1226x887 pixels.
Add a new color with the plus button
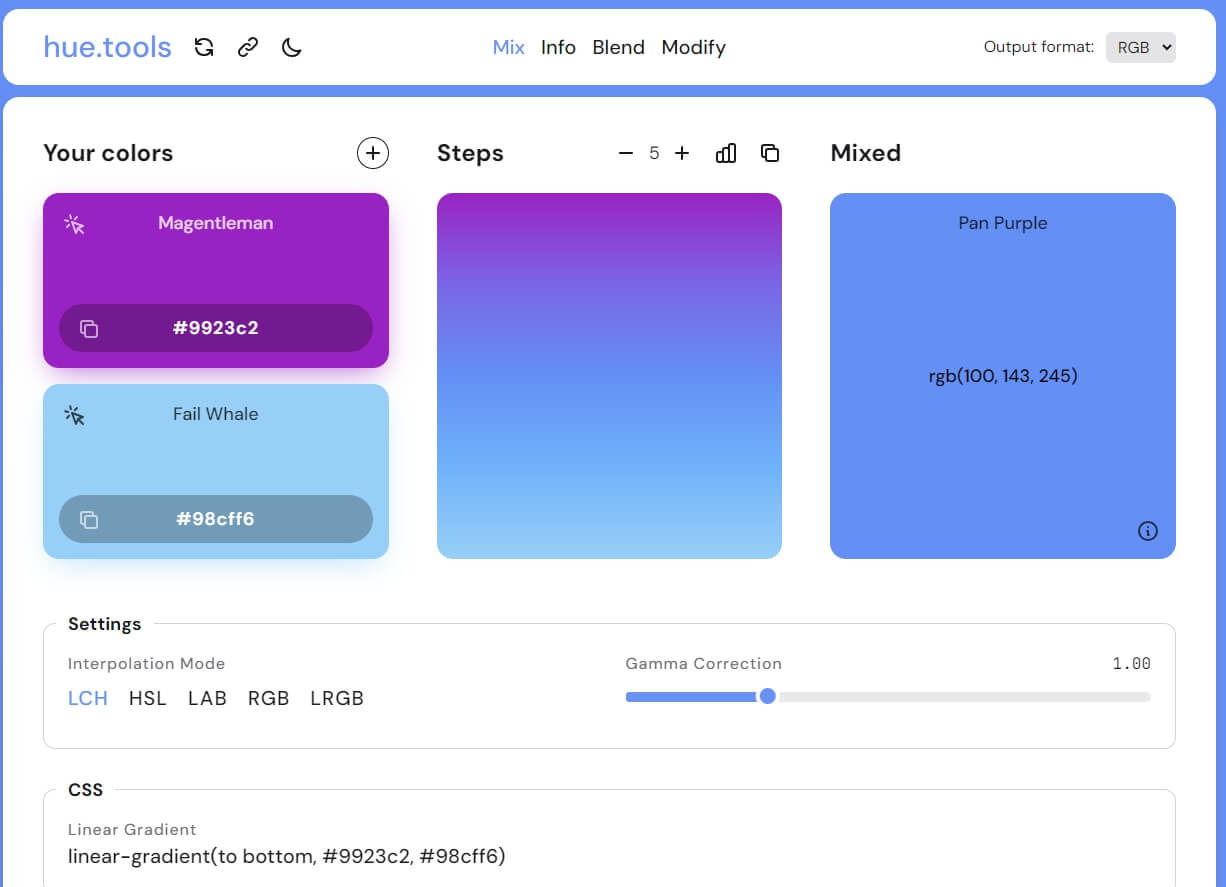click(372, 153)
